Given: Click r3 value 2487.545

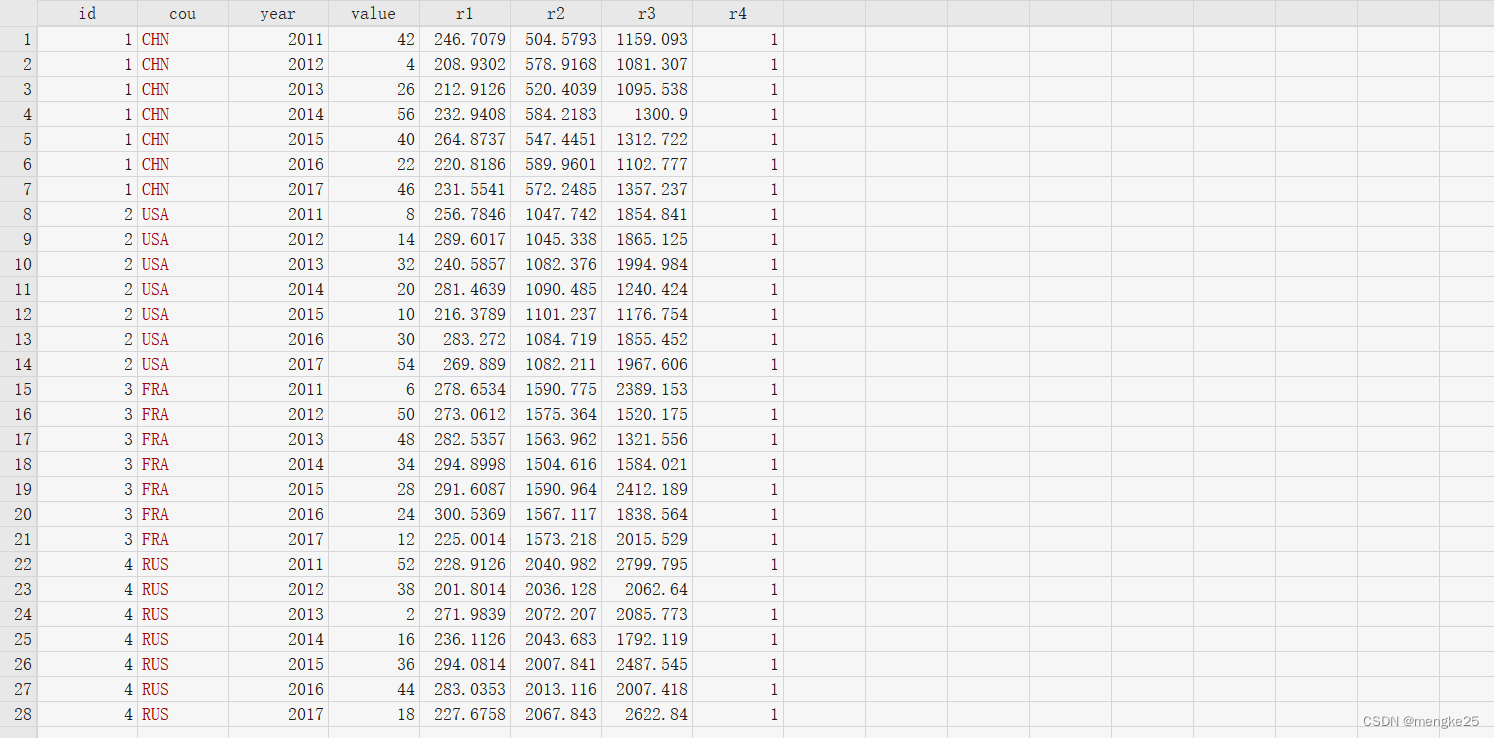Looking at the screenshot, I should click(x=647, y=664).
